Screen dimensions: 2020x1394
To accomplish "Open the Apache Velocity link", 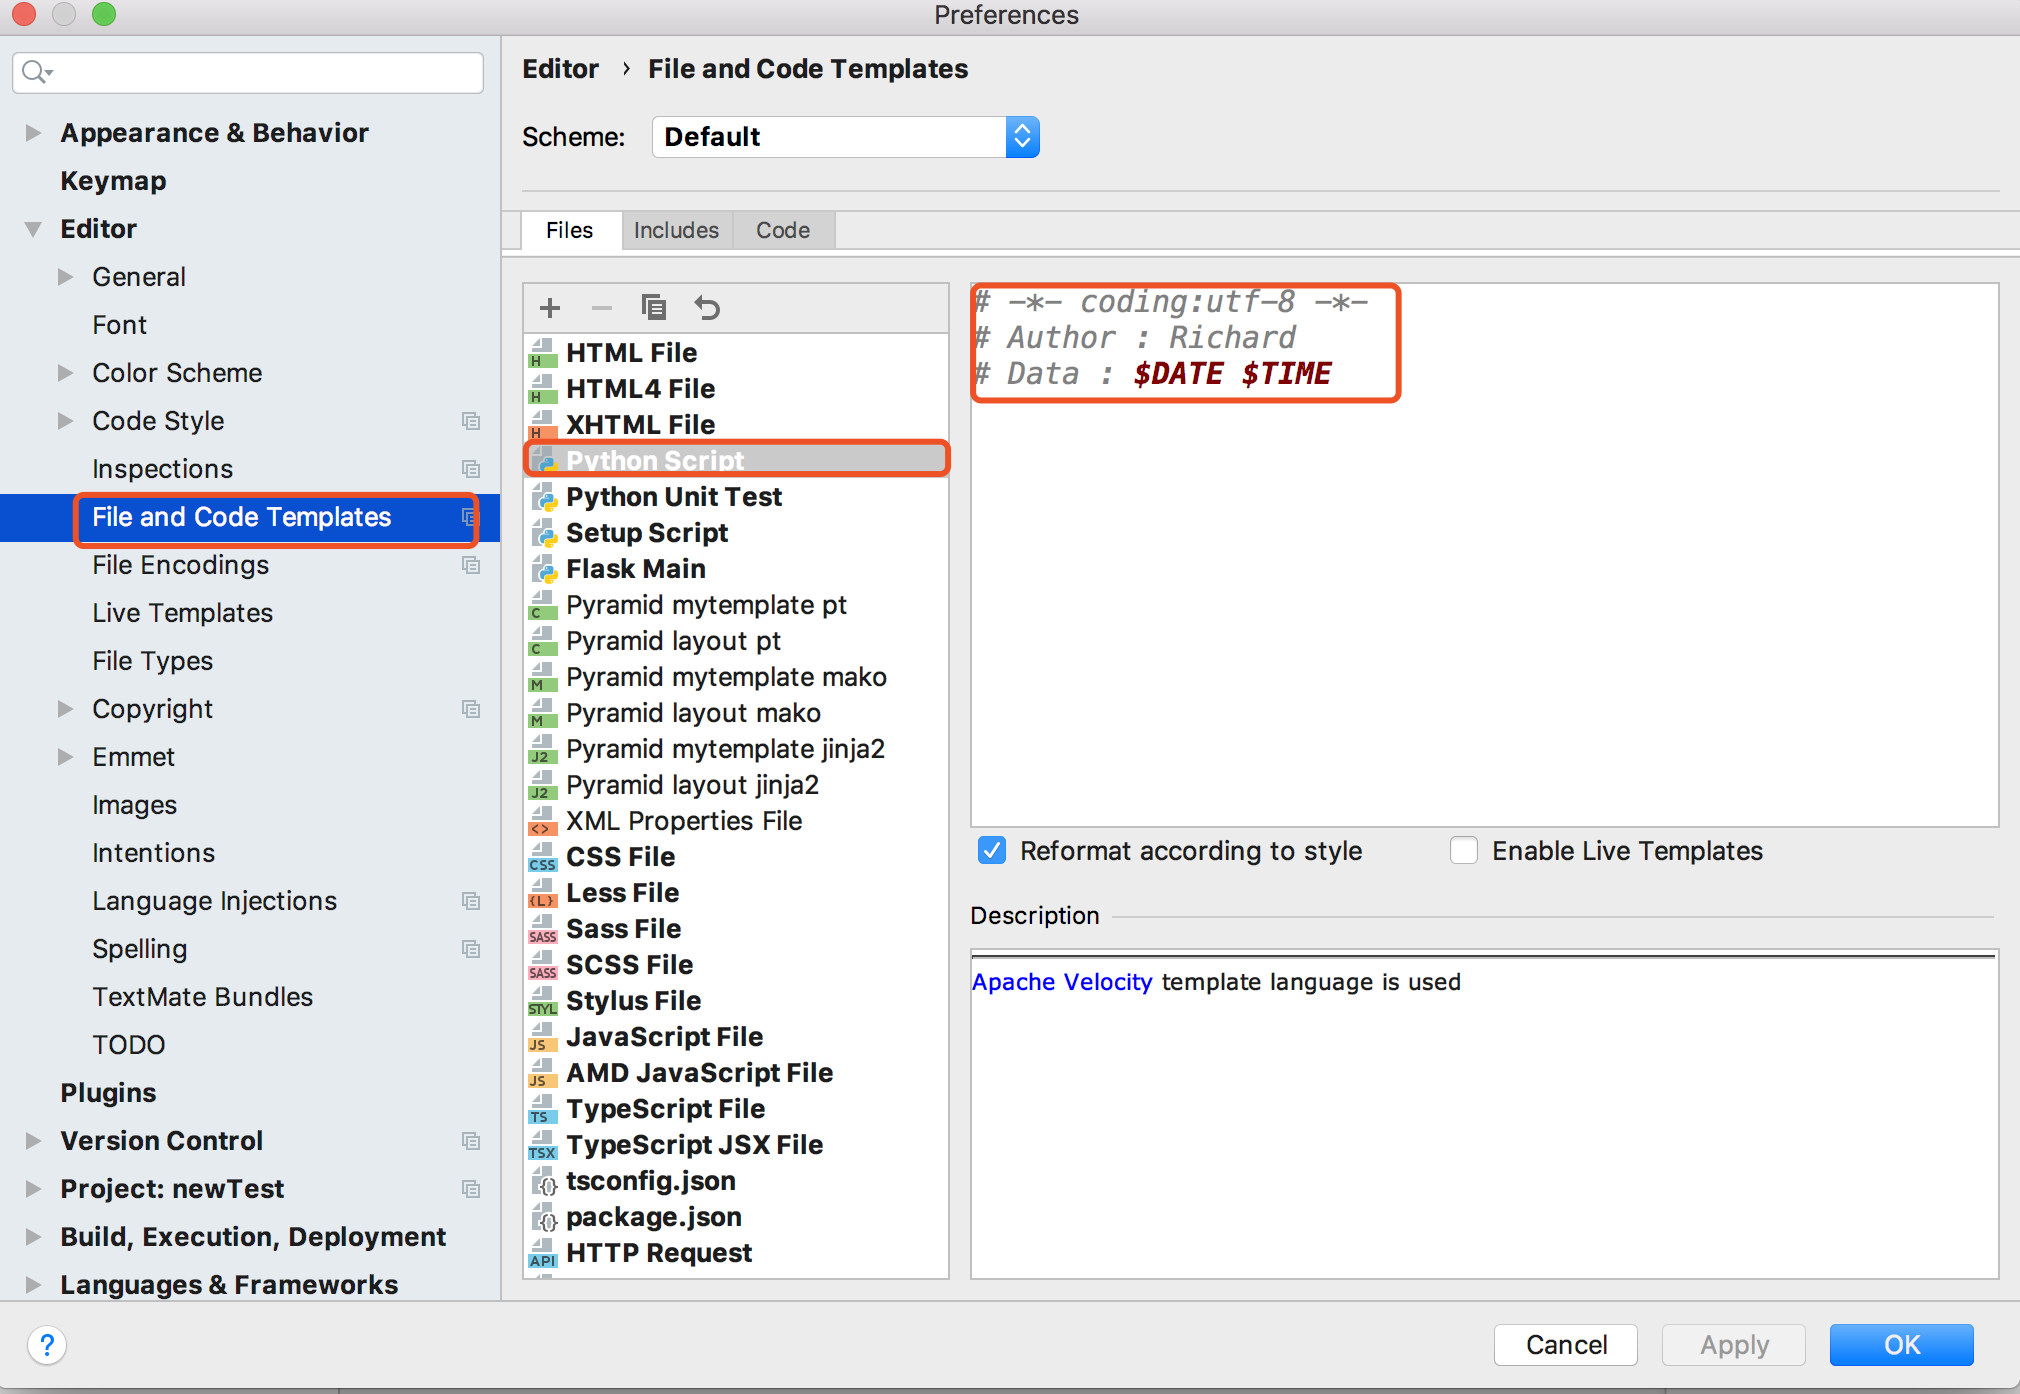I will (x=1061, y=982).
